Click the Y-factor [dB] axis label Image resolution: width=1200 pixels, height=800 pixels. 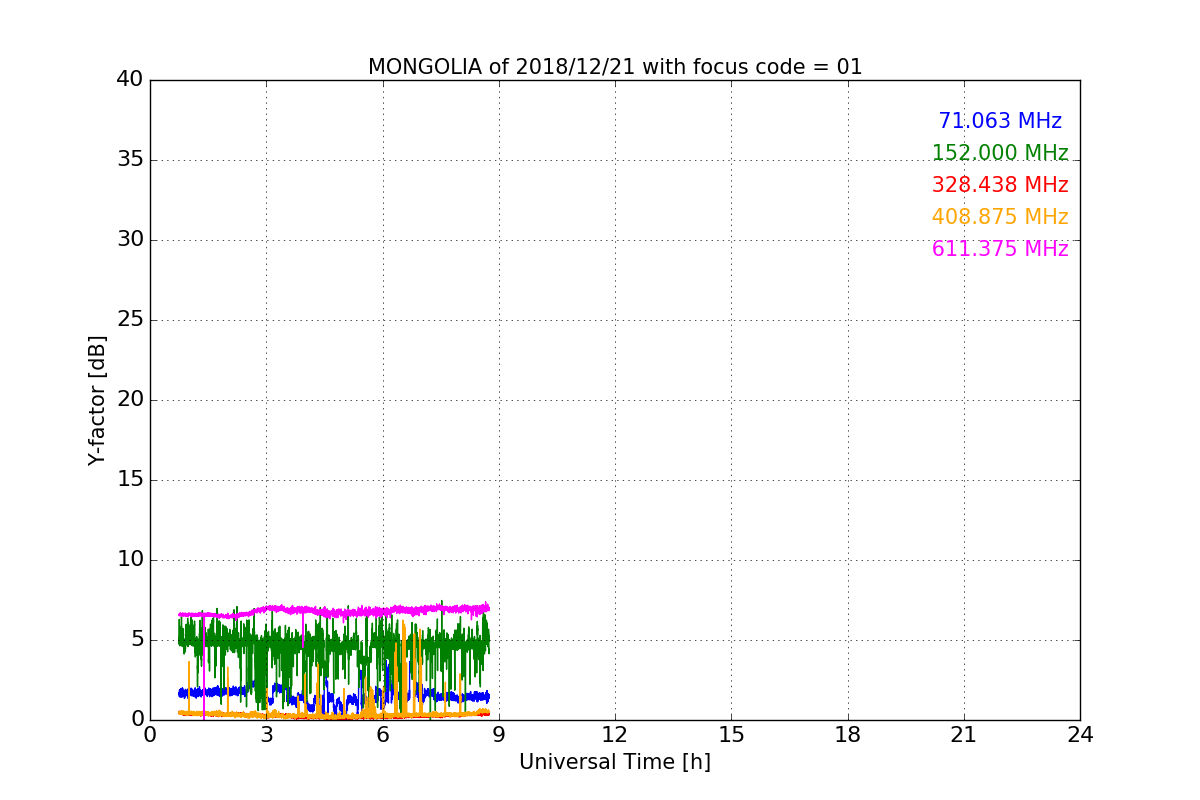coord(97,400)
